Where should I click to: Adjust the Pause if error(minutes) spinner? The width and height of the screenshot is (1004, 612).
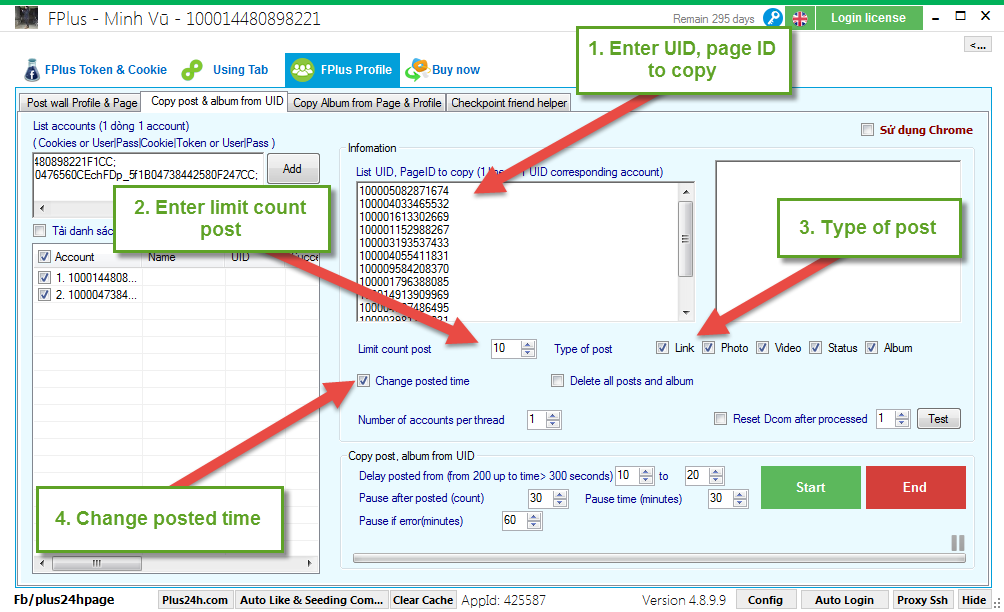click(x=534, y=521)
